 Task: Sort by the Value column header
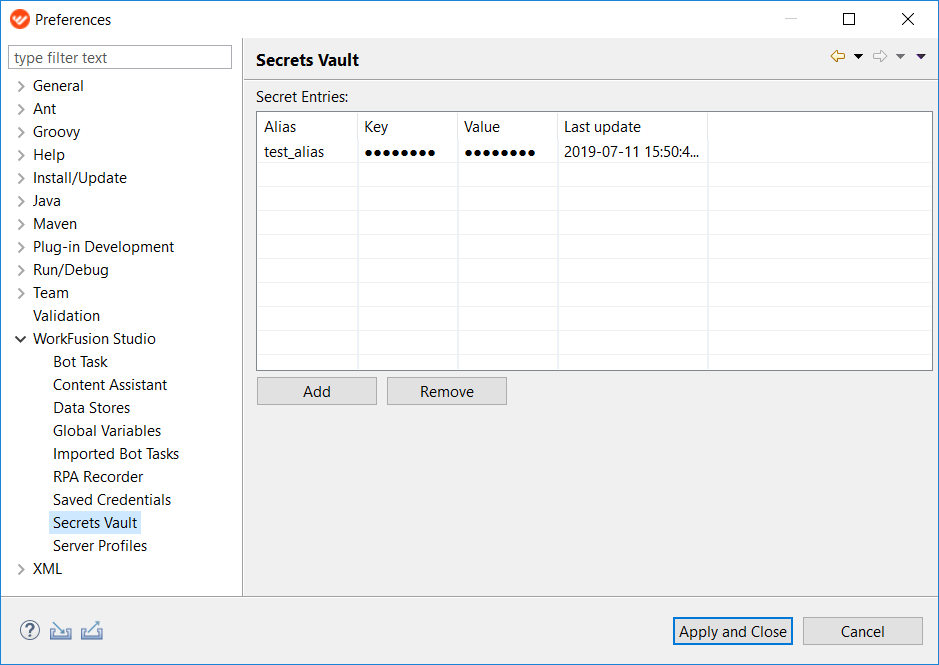click(508, 127)
